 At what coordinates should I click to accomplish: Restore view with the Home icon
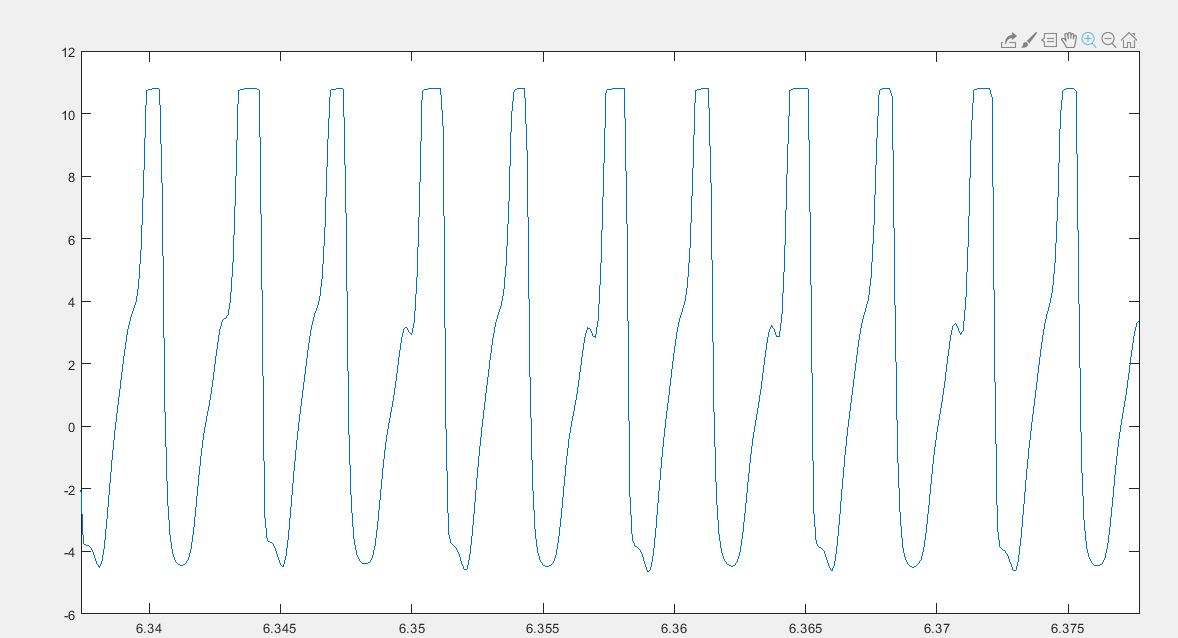pos(1128,40)
